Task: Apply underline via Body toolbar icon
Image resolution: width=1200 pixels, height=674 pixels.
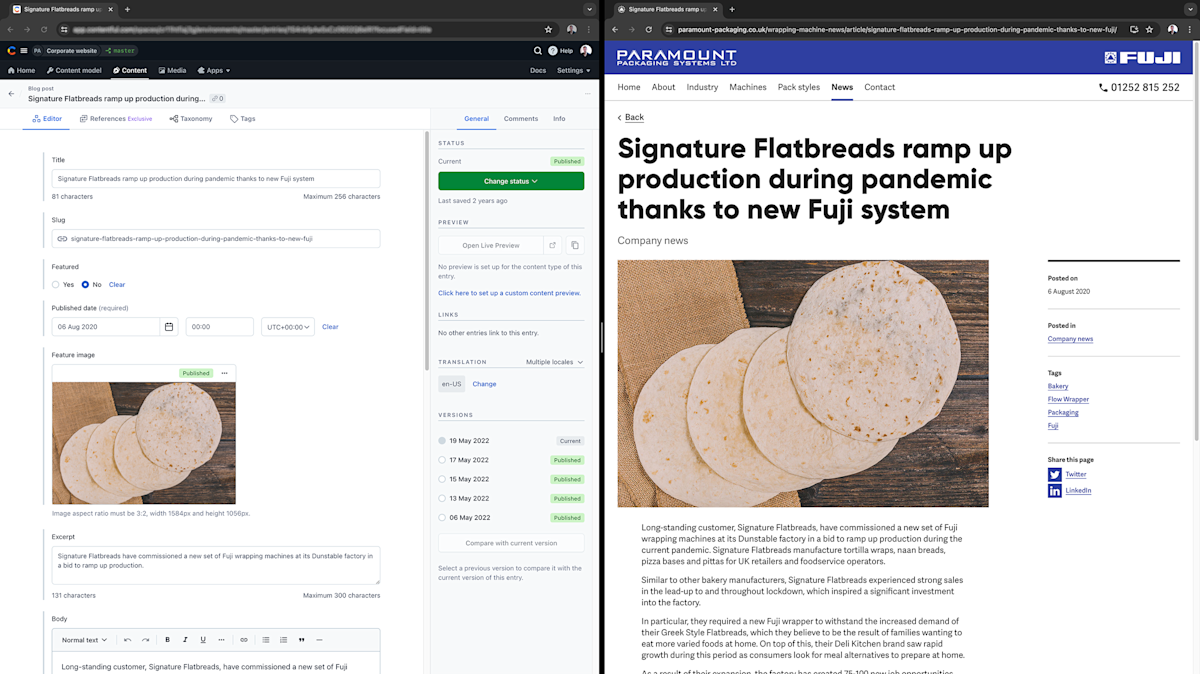Action: click(203, 640)
